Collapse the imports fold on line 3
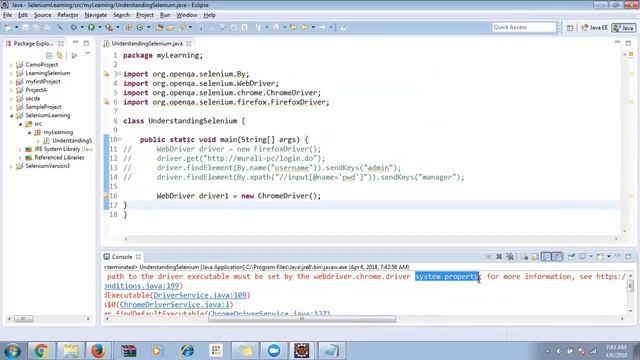The image size is (640, 360). tap(120, 73)
